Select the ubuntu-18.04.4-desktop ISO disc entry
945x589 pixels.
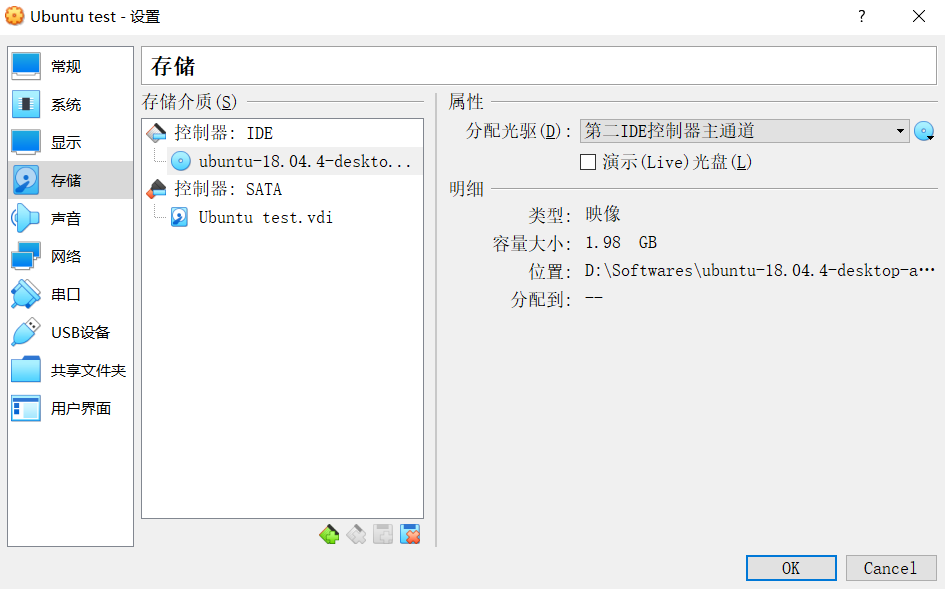294,161
